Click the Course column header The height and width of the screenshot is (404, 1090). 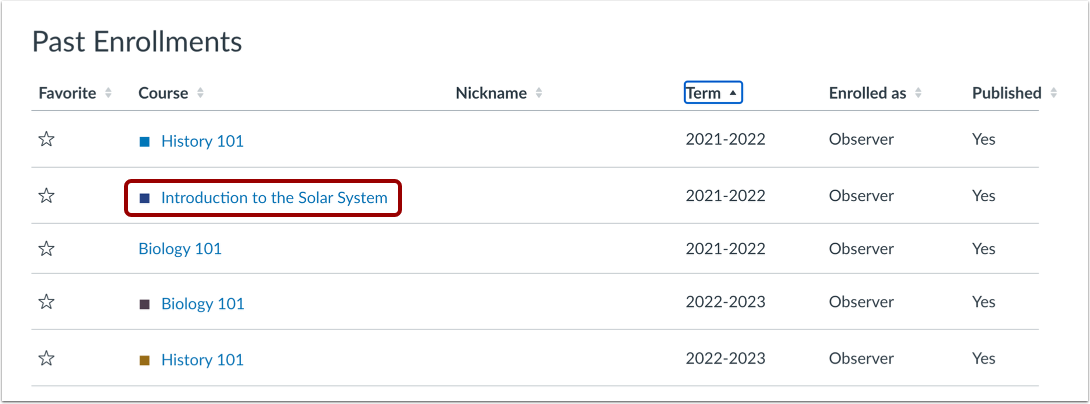(163, 93)
